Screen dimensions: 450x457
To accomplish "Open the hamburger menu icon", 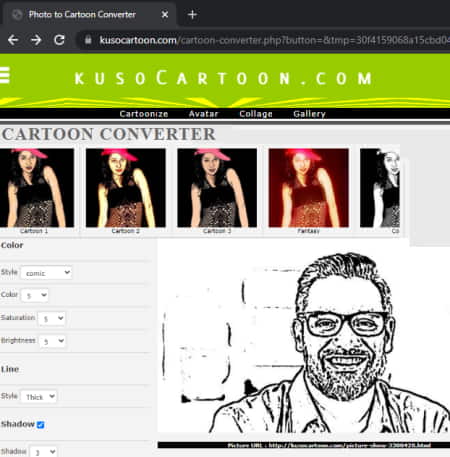I will (x=5, y=75).
